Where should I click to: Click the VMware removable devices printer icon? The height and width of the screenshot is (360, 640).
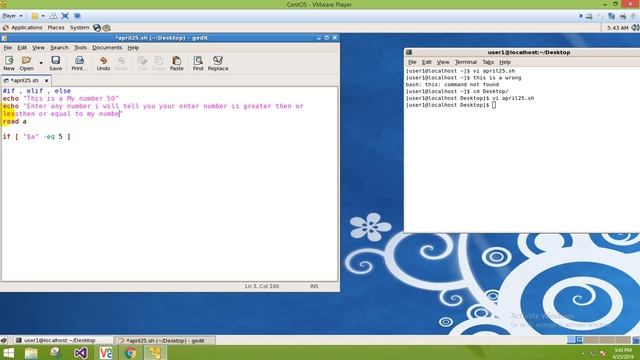[x=622, y=16]
